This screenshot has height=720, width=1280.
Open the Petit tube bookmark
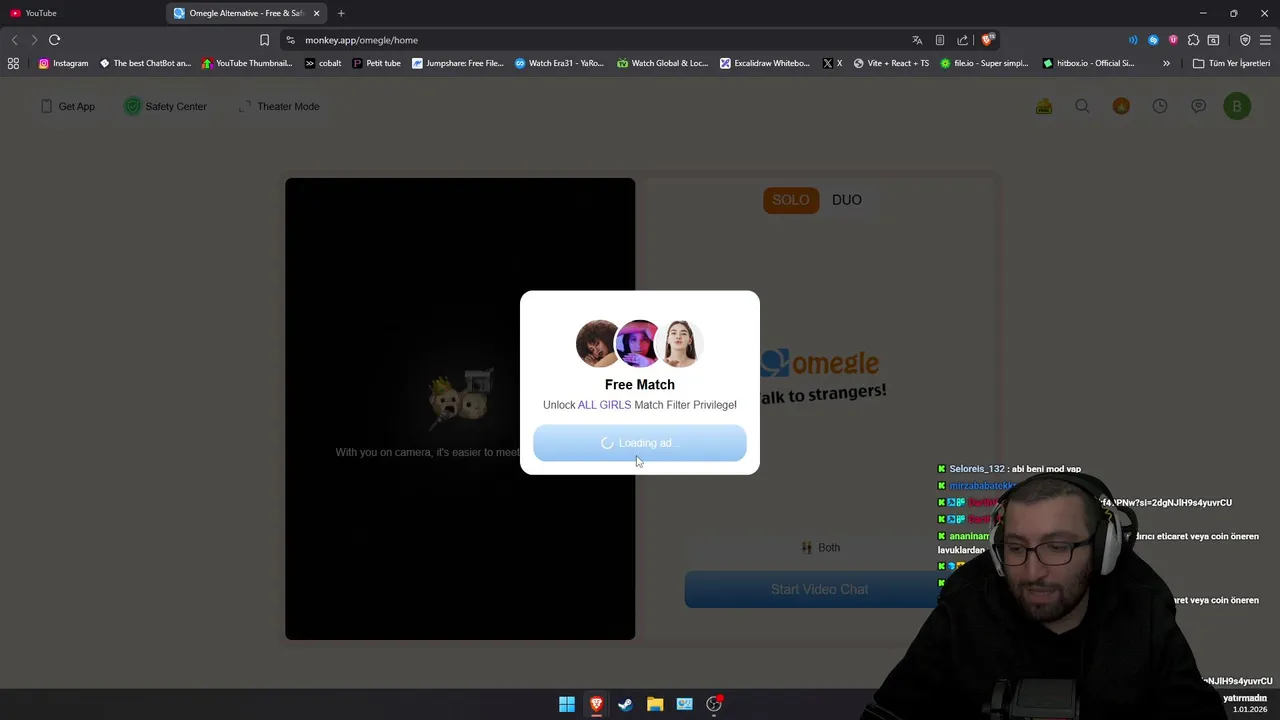point(377,63)
